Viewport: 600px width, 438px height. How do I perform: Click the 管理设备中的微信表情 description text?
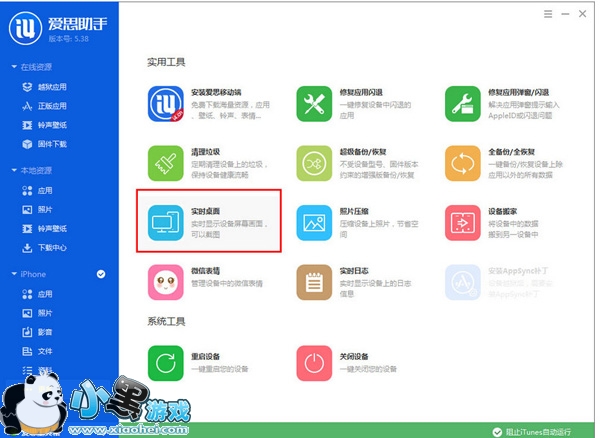click(x=227, y=283)
